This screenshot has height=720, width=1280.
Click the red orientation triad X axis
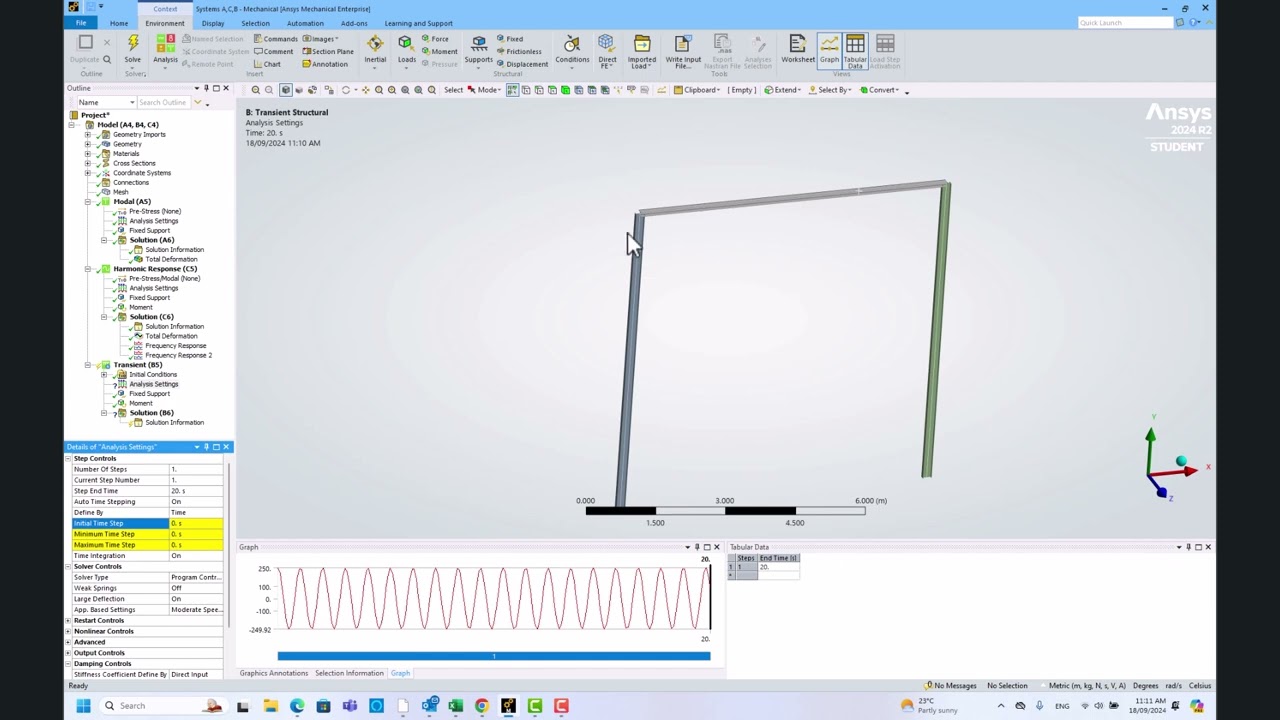pos(1190,471)
